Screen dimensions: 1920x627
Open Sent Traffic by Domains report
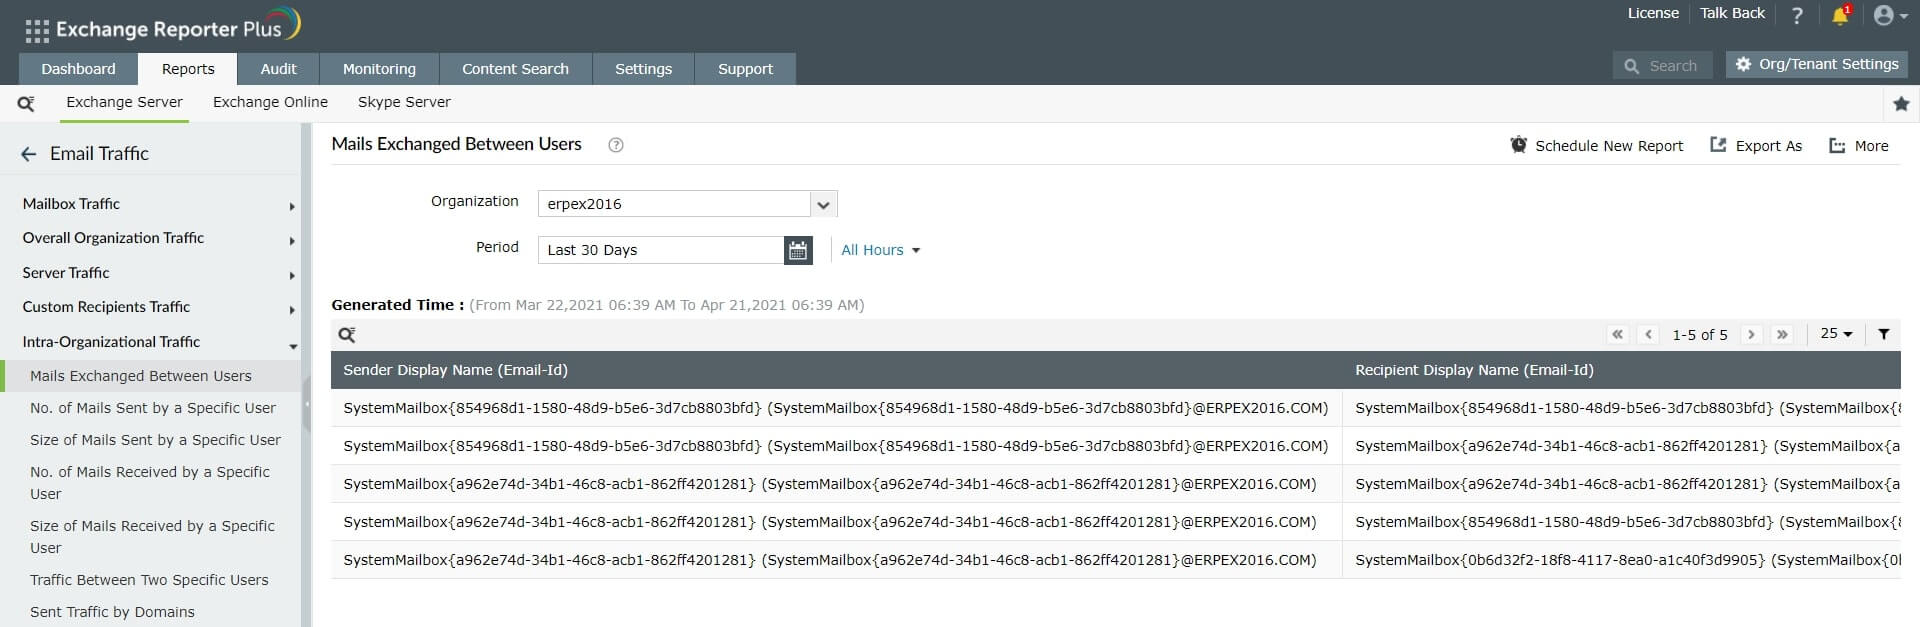click(112, 612)
